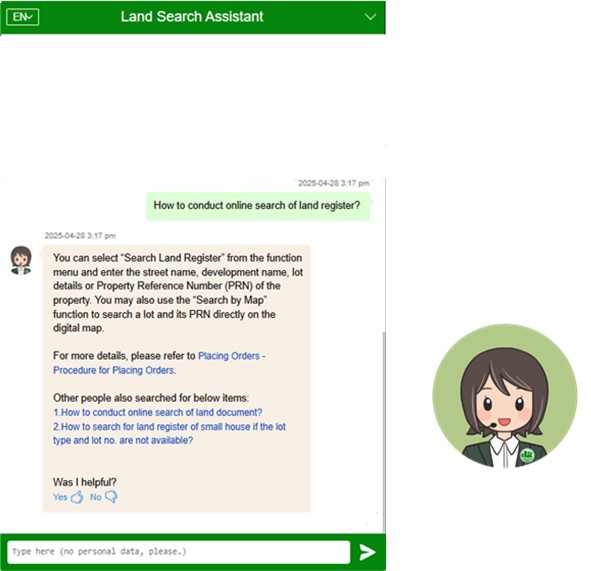591x571 pixels.
Task: Click the 'Was I helpful?' text
Action: (x=85, y=482)
